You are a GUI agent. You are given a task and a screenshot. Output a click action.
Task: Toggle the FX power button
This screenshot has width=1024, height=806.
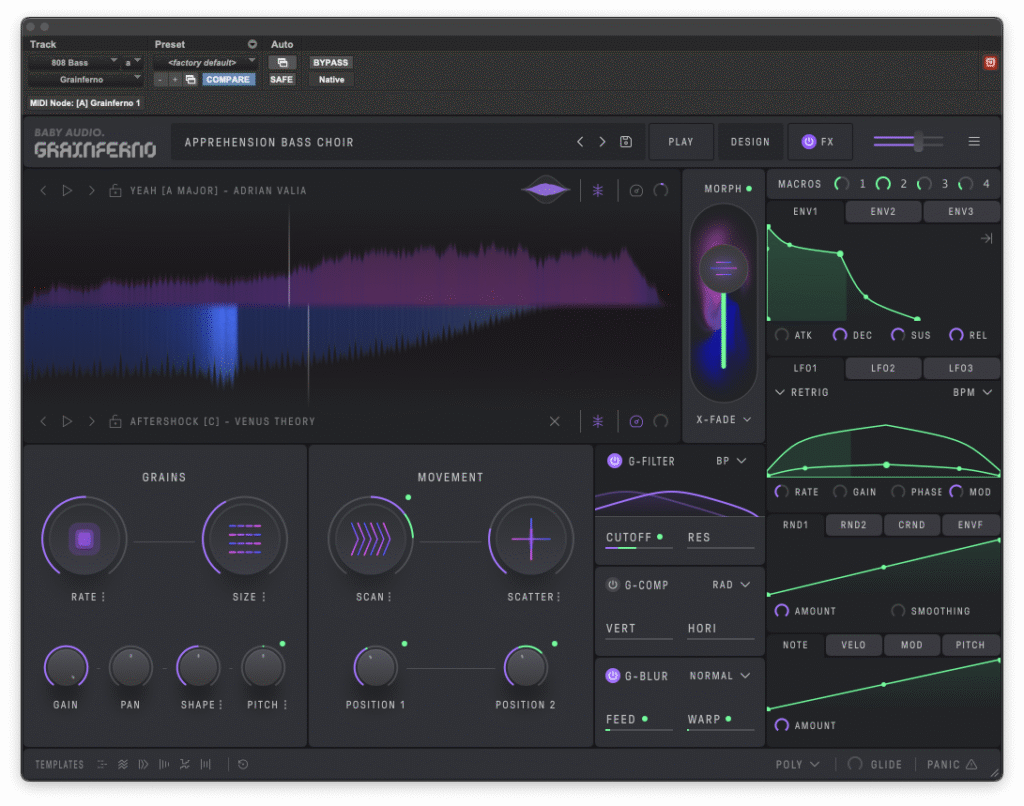(808, 142)
